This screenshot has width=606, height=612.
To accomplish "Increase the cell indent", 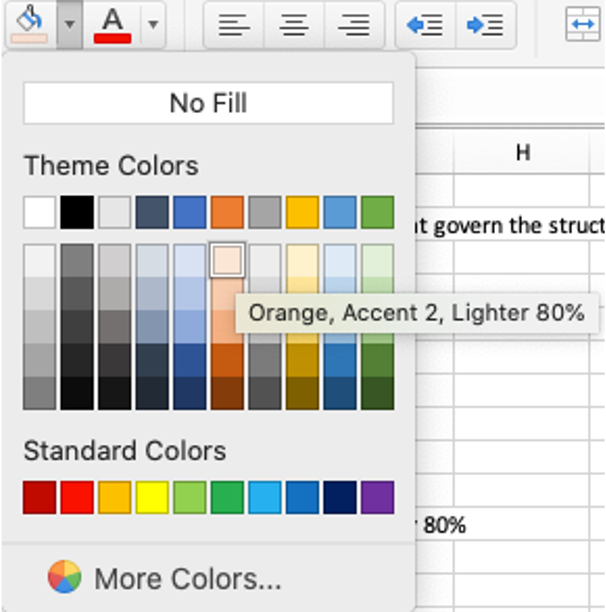I will point(485,24).
